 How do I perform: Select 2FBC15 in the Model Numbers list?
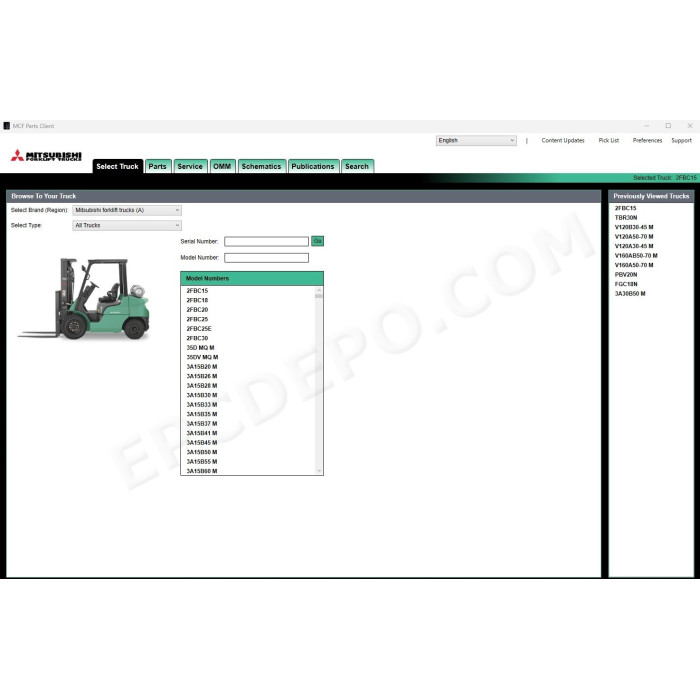197,291
